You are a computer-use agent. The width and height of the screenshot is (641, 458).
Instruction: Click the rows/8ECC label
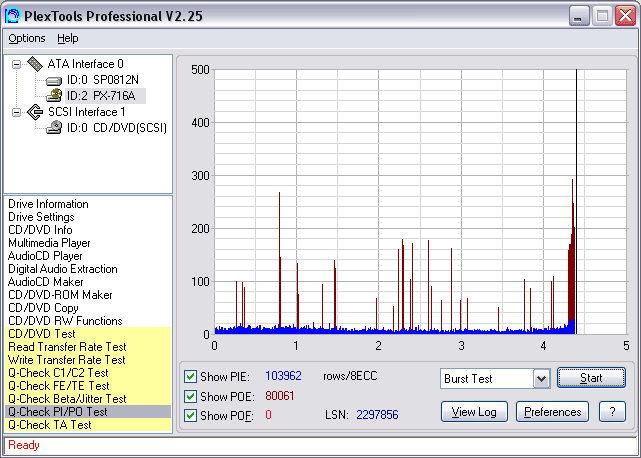[x=350, y=376]
